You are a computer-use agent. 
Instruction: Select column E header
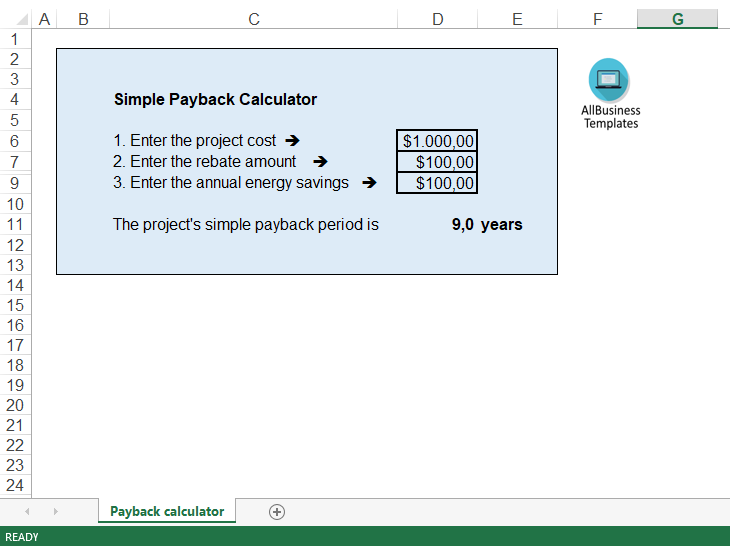coord(517,19)
